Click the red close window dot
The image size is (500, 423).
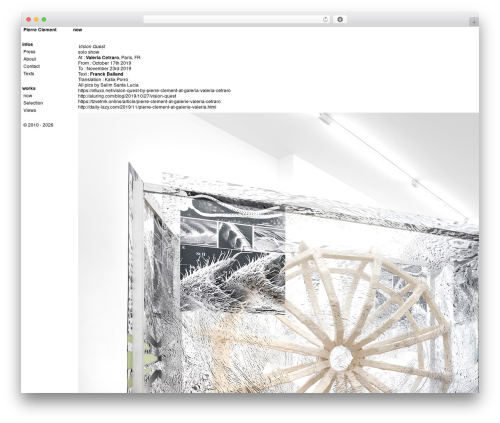click(29, 19)
